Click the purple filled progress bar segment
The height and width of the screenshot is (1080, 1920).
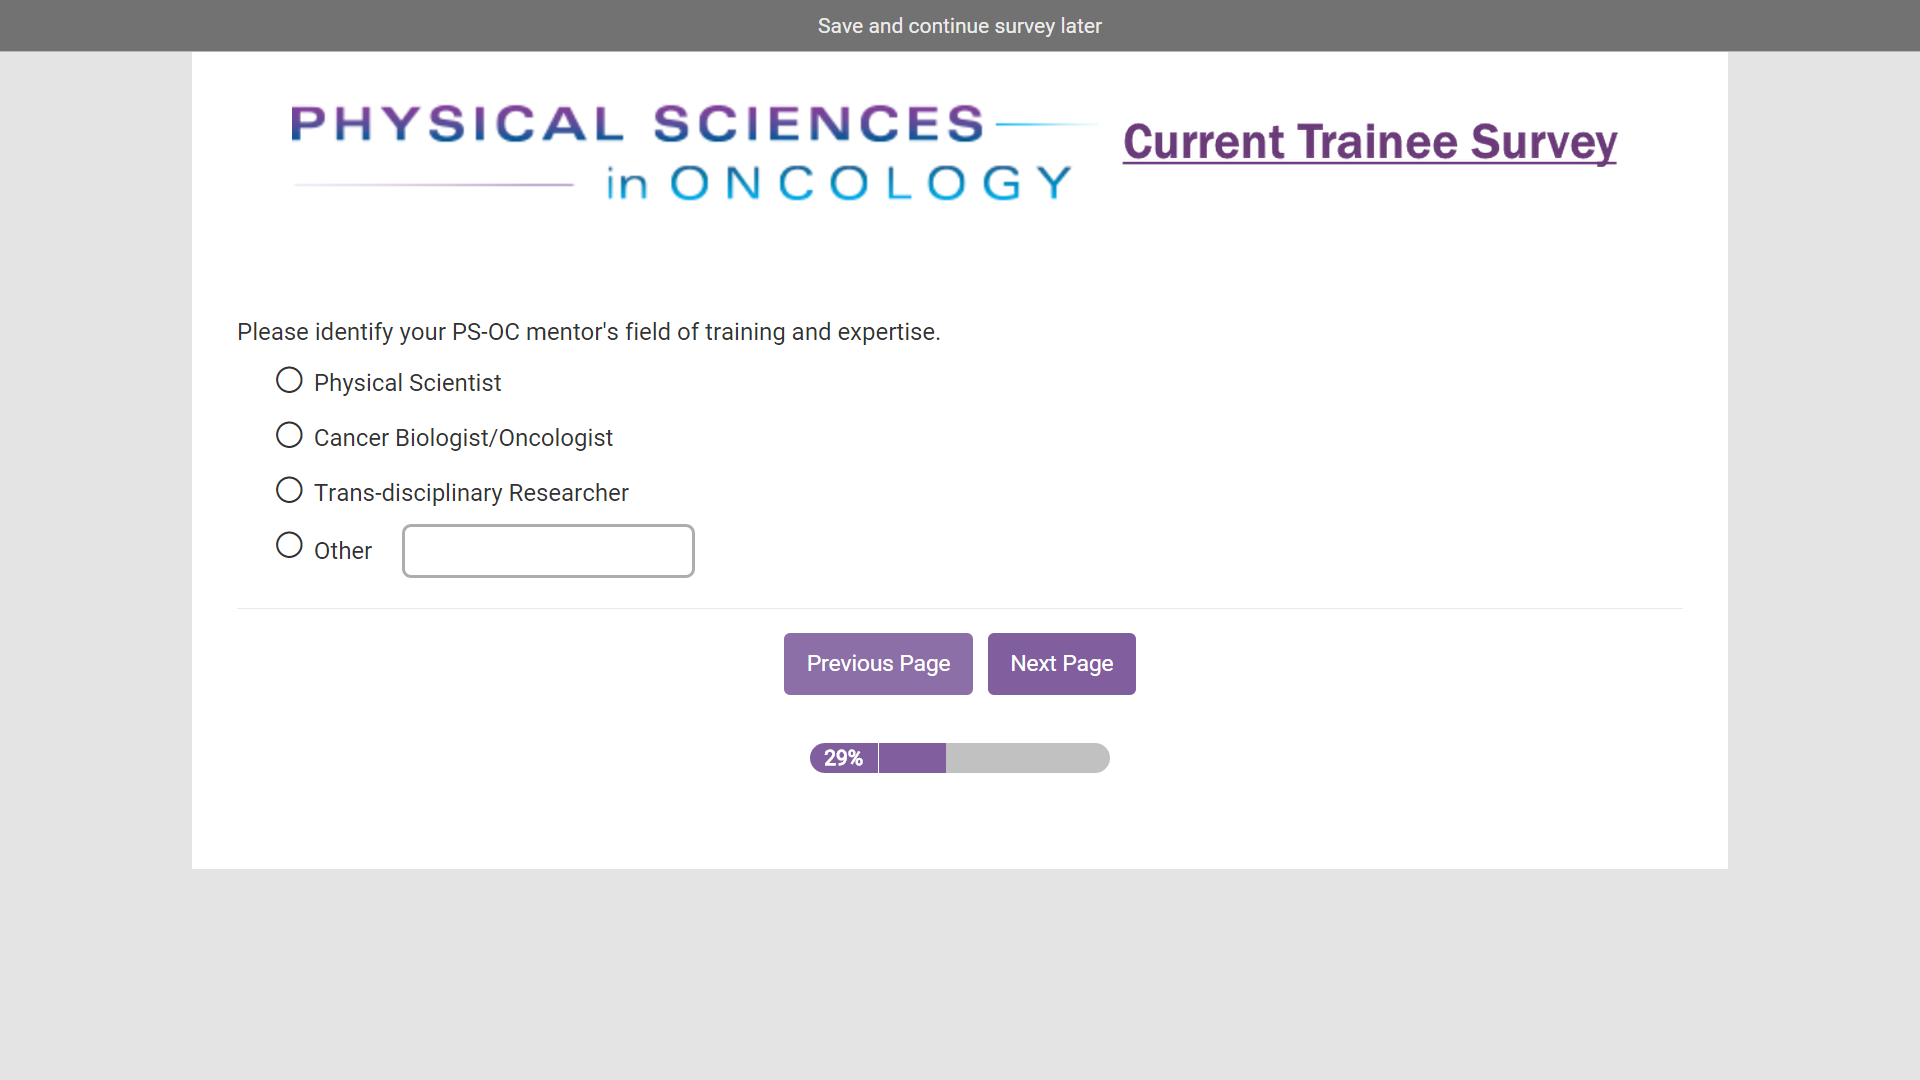click(x=912, y=758)
